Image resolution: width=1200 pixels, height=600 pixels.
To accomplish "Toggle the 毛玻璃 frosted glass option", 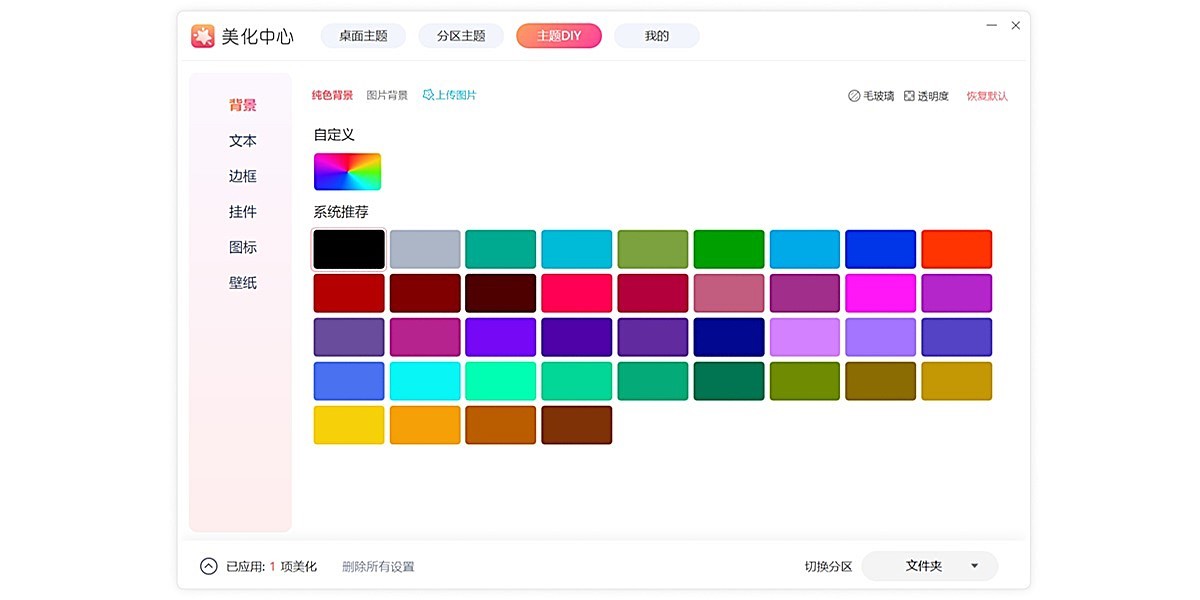I will pyautogui.click(x=854, y=96).
